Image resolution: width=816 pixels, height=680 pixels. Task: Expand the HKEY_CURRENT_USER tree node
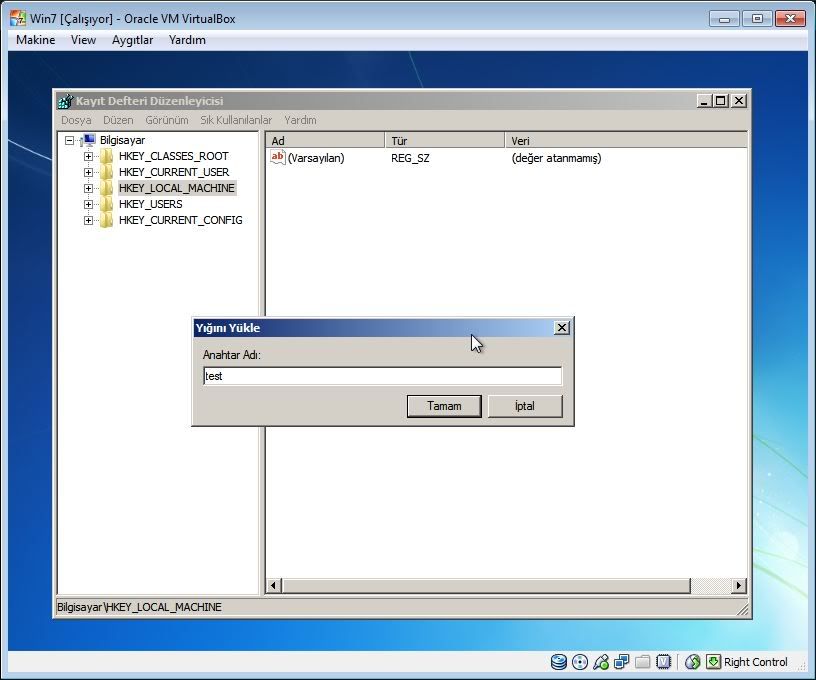click(x=88, y=172)
